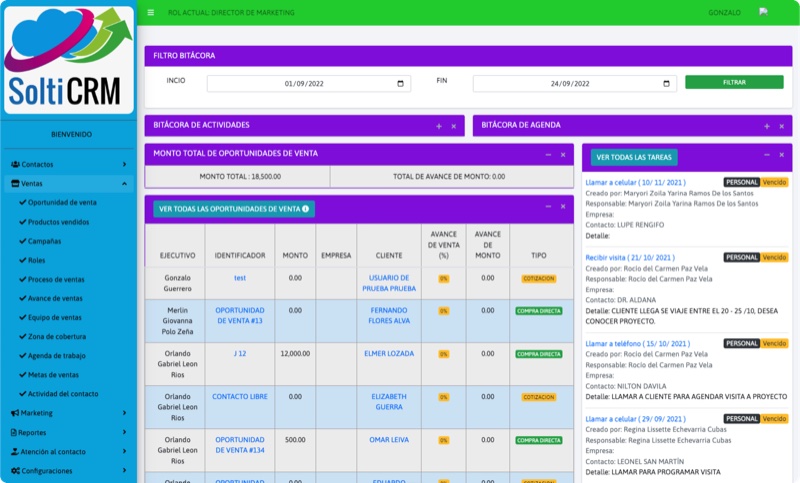The image size is (800, 483).
Task: Expand the Reportes sidebar menu
Action: (x=69, y=433)
